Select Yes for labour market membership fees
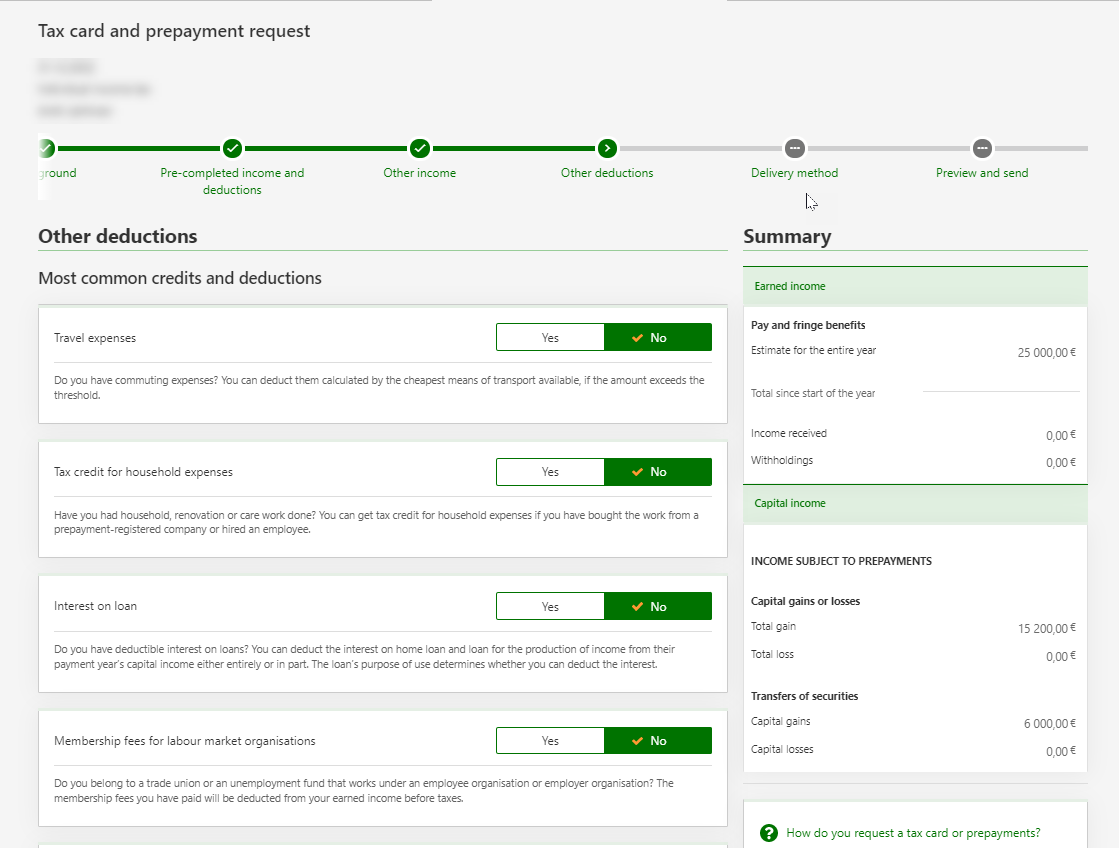This screenshot has height=848, width=1119. [x=550, y=741]
